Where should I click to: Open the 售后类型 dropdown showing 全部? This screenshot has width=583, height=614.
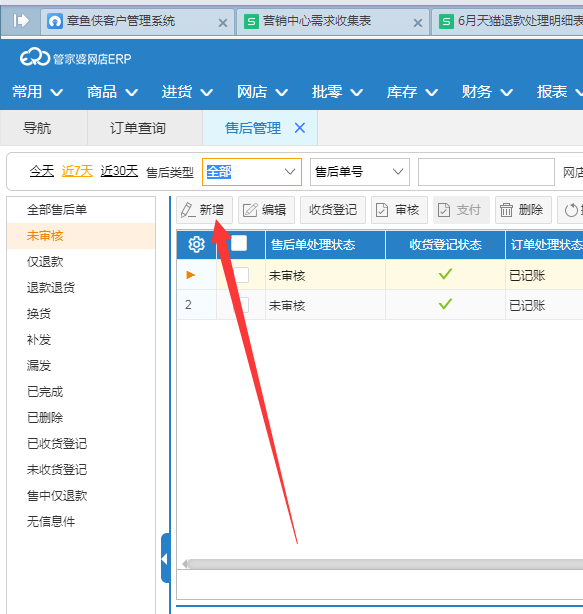(252, 172)
